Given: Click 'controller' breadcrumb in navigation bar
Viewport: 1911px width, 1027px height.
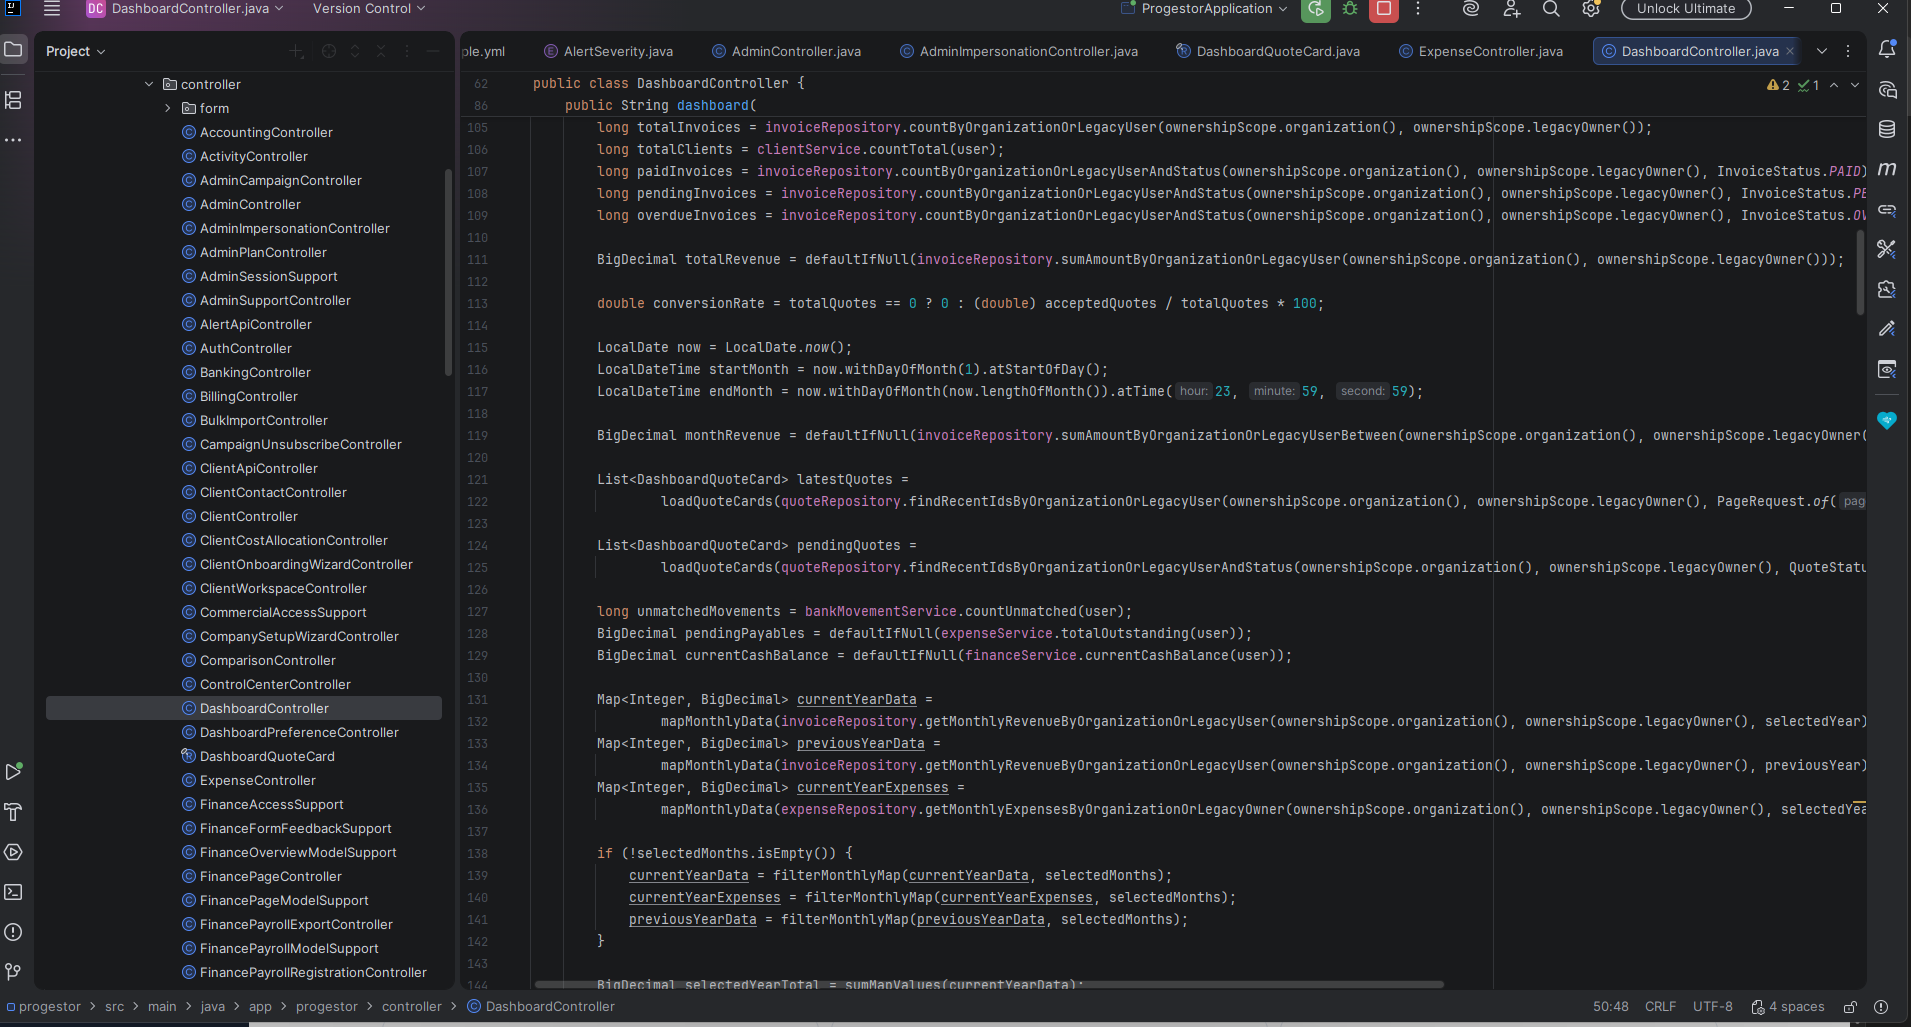Looking at the screenshot, I should (411, 1007).
